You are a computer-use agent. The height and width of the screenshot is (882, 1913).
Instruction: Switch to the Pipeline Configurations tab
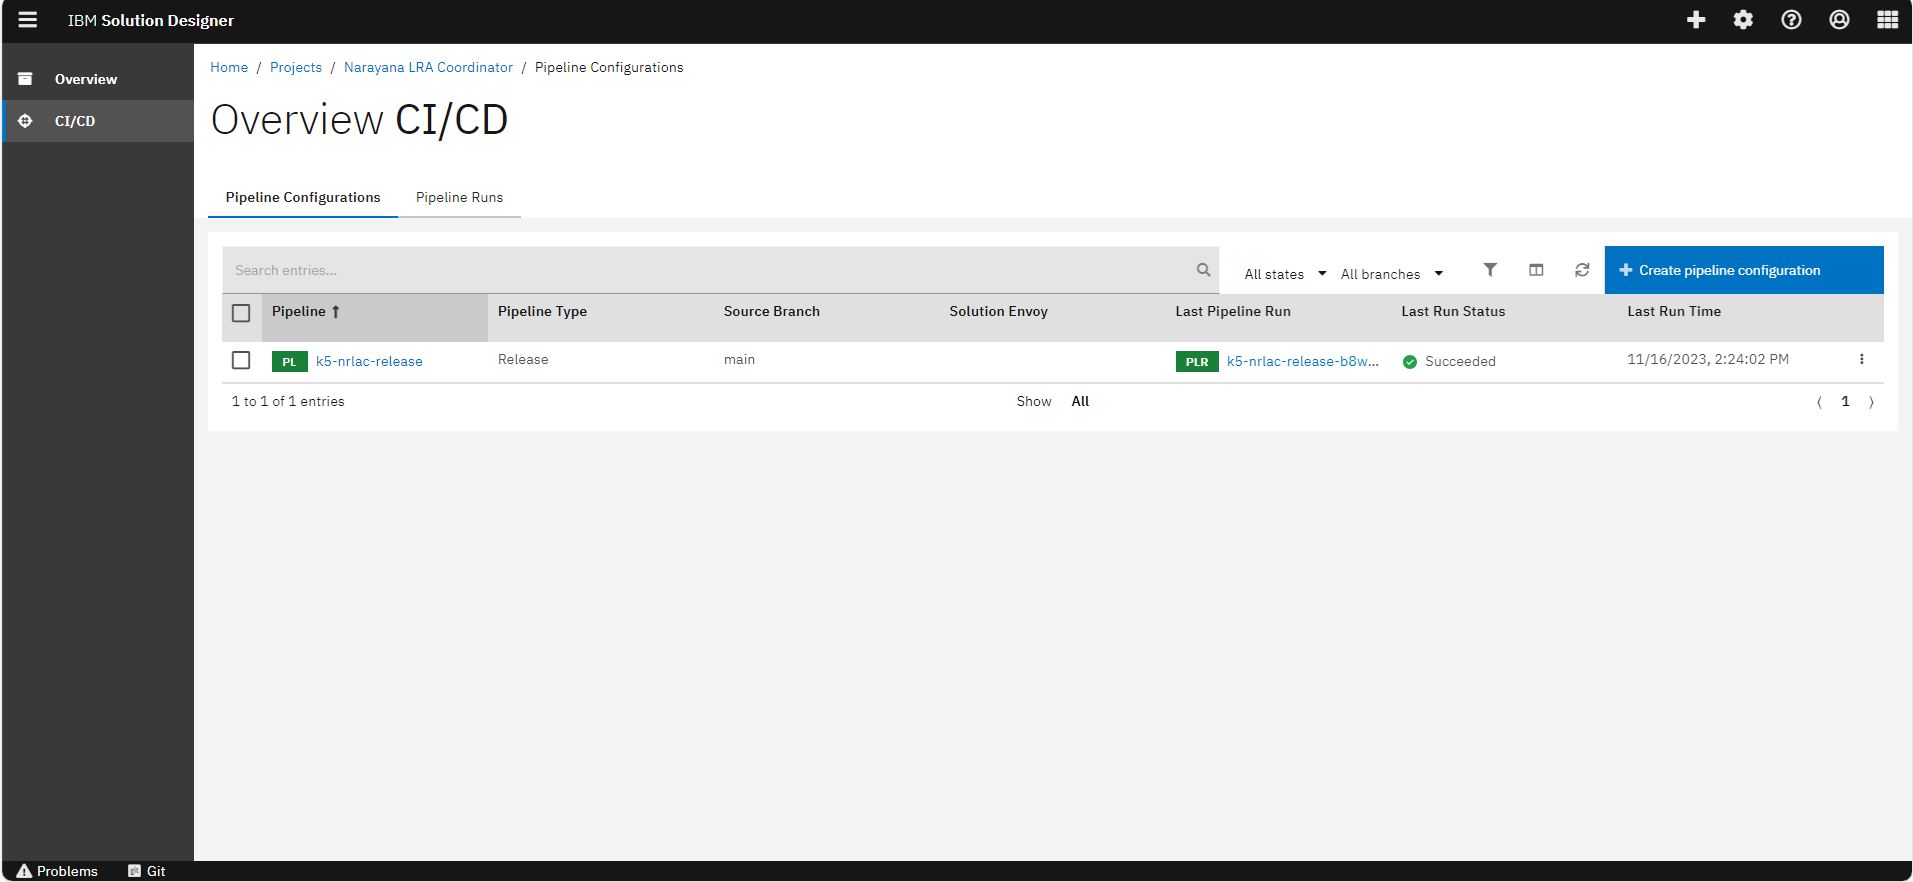pos(303,198)
